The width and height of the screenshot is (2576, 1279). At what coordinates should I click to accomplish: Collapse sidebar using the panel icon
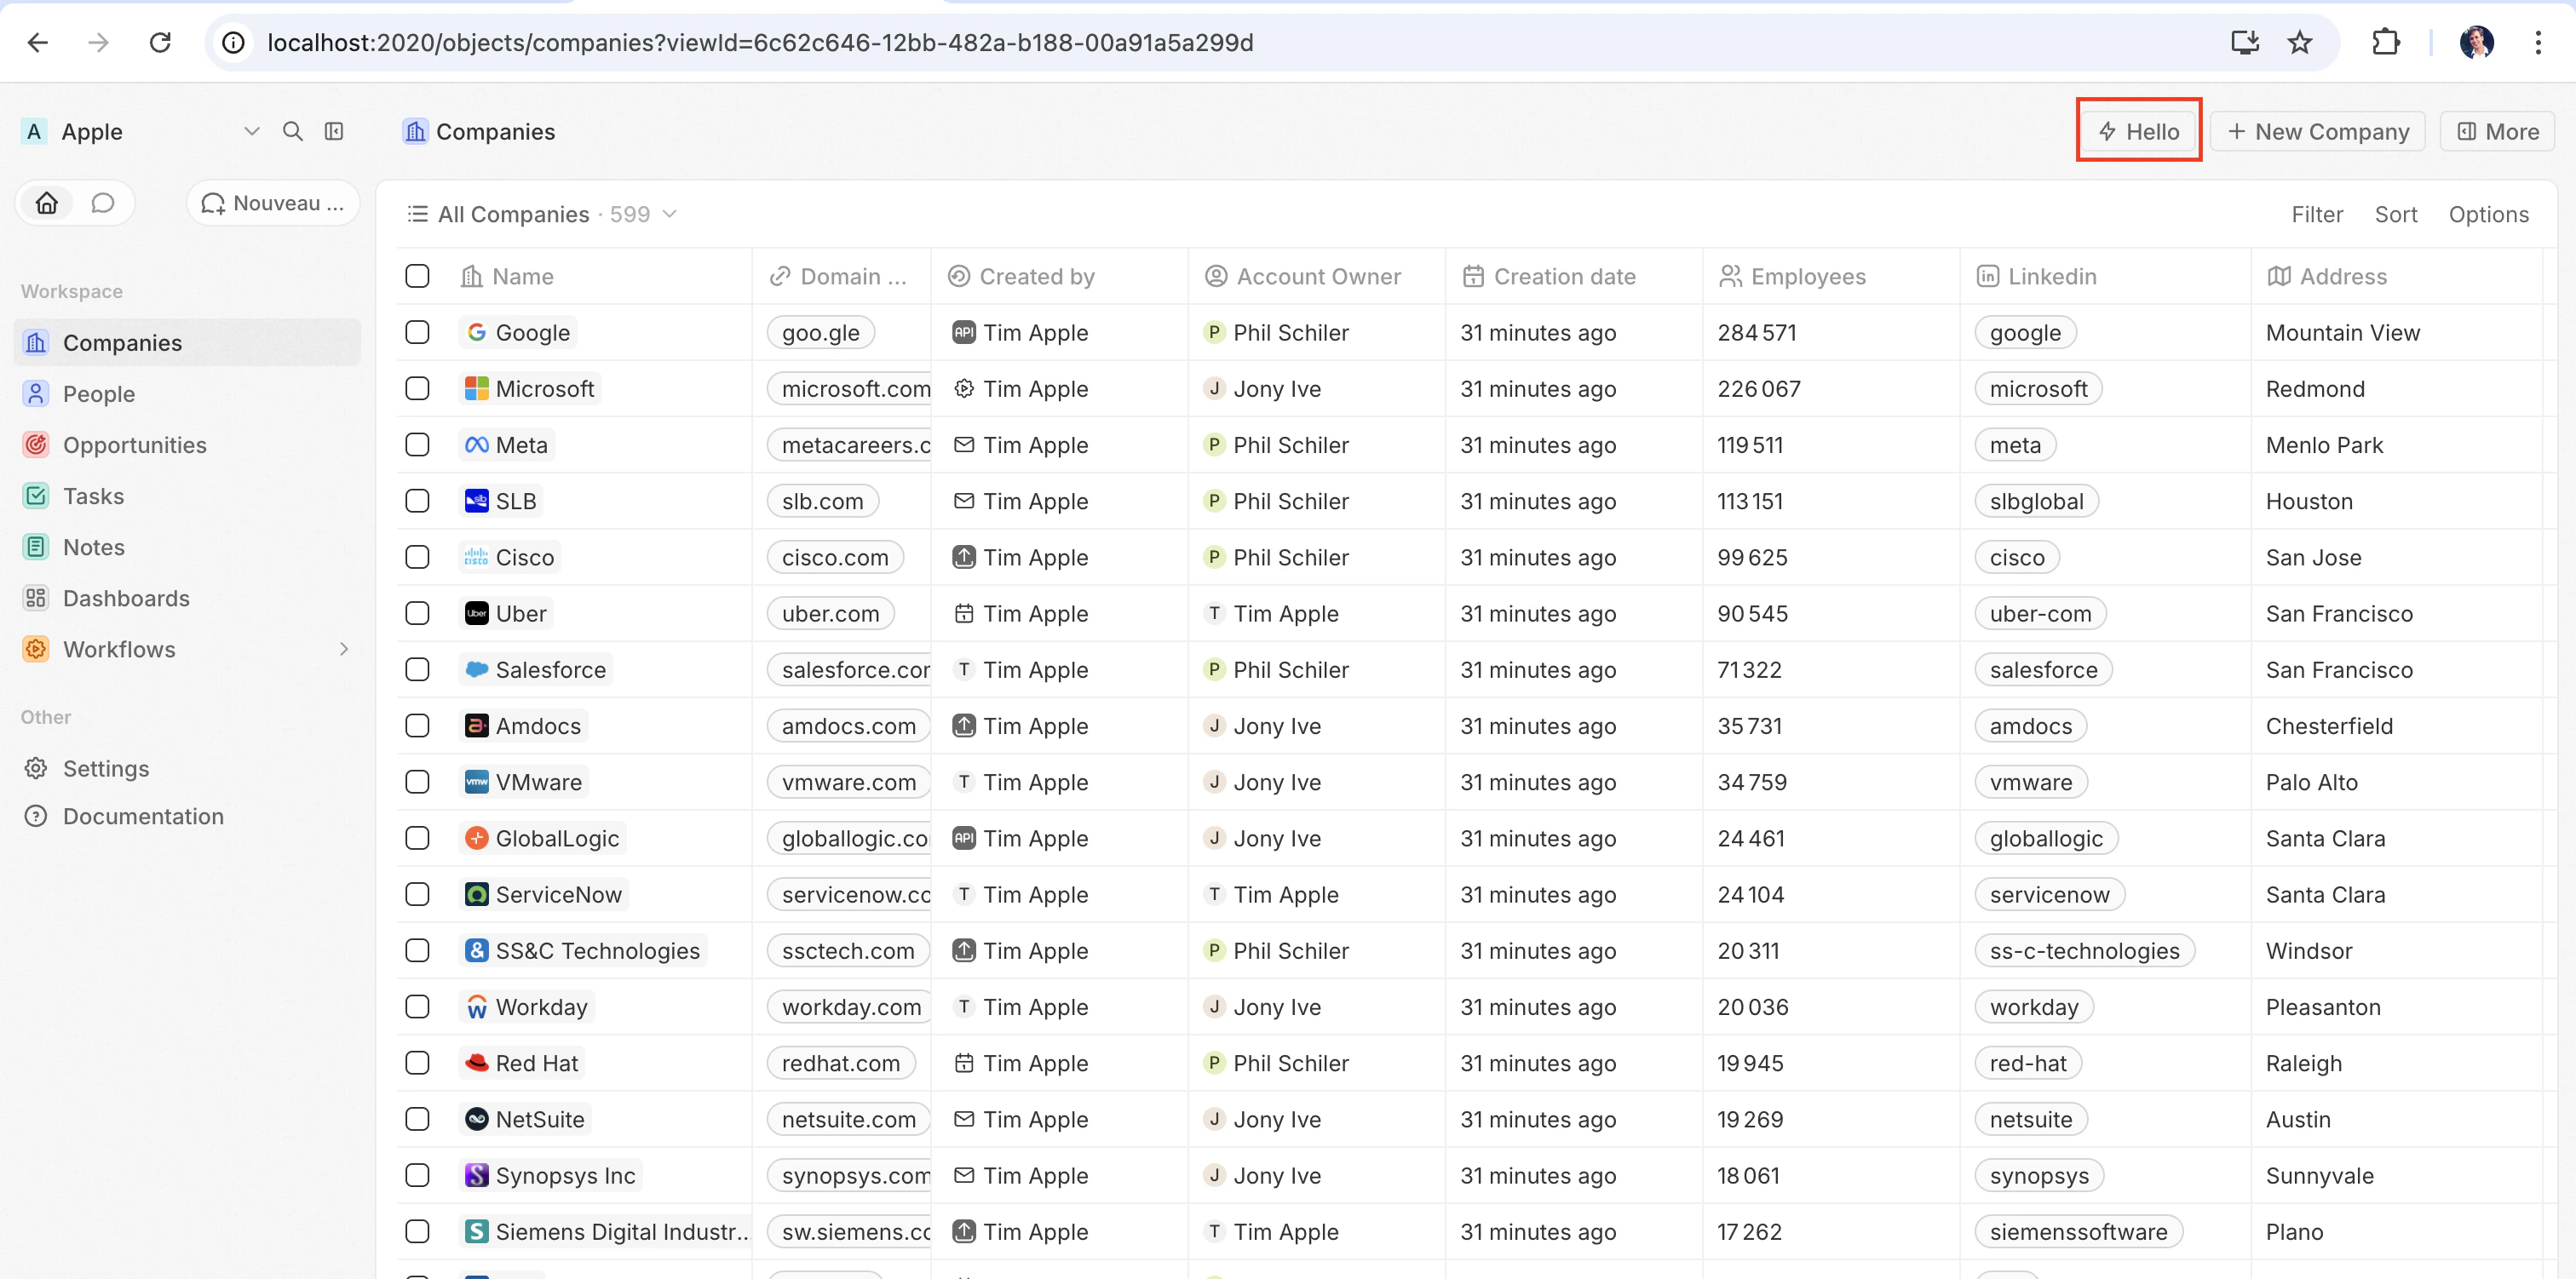click(x=334, y=131)
